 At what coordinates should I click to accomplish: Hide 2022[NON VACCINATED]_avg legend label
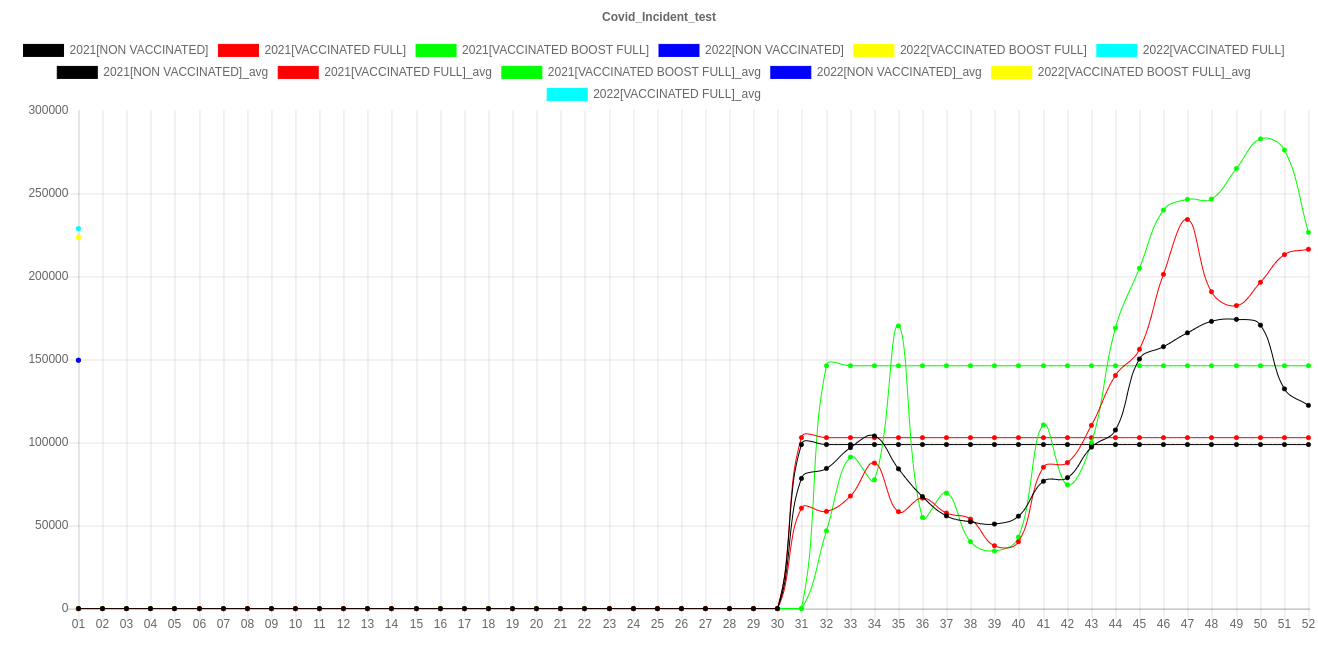898,72
